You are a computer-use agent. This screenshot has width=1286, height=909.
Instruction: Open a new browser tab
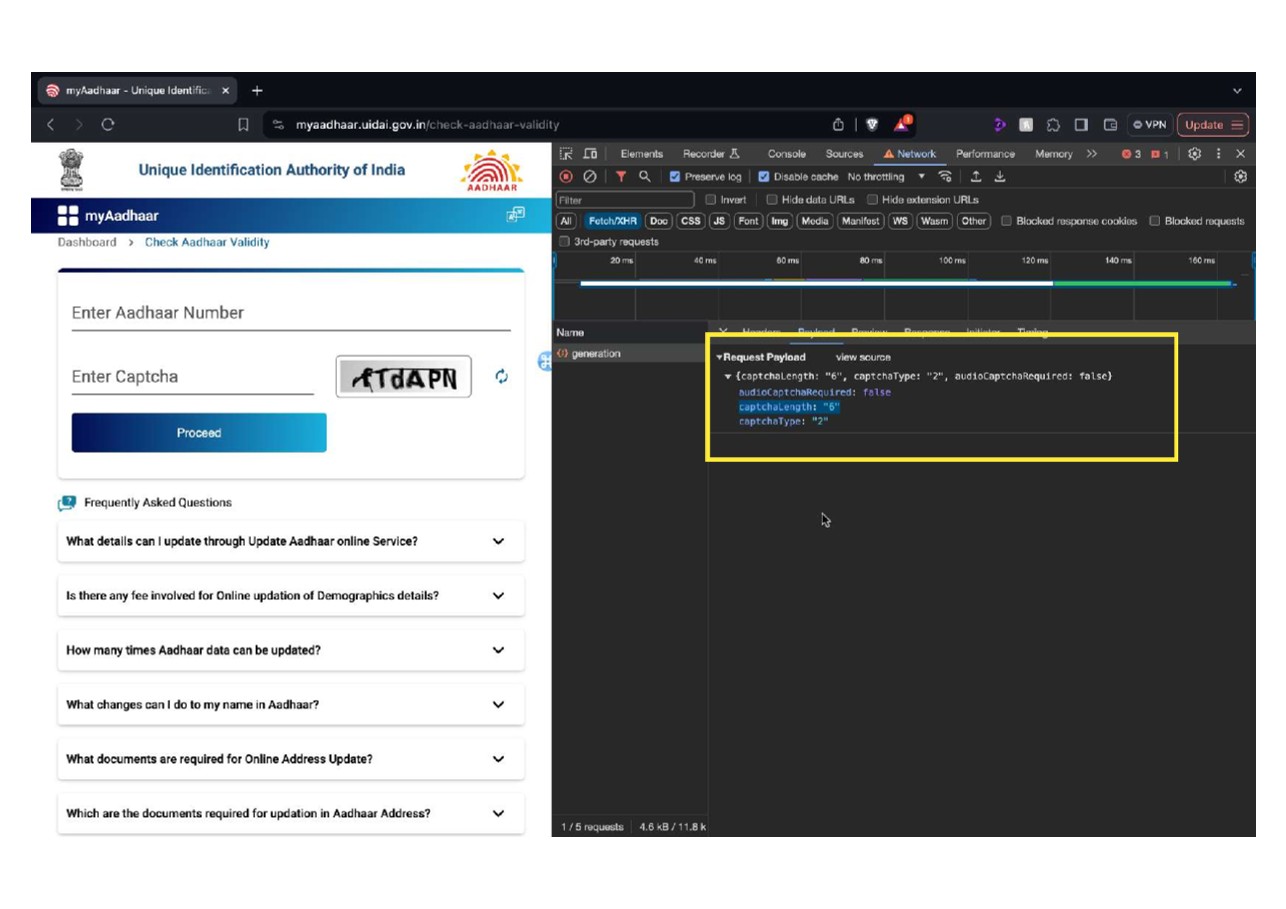coord(257,90)
